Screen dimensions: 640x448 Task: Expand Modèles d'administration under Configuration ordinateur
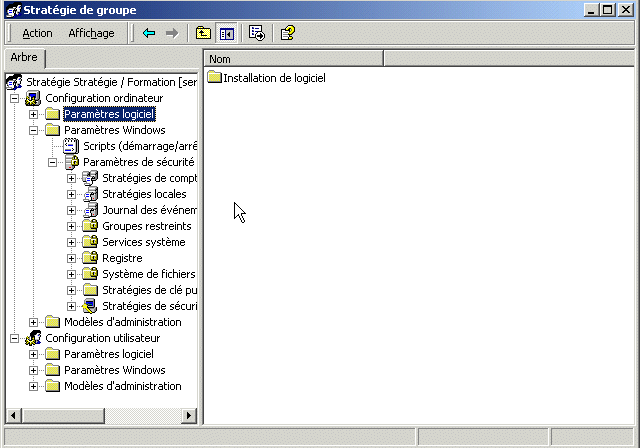33,322
